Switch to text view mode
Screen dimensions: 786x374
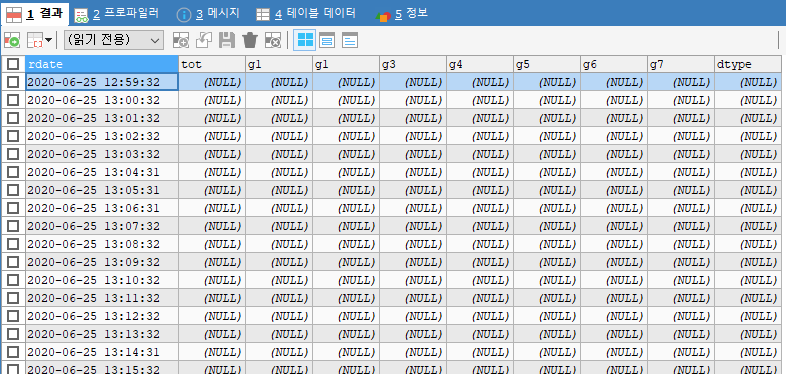click(350, 40)
